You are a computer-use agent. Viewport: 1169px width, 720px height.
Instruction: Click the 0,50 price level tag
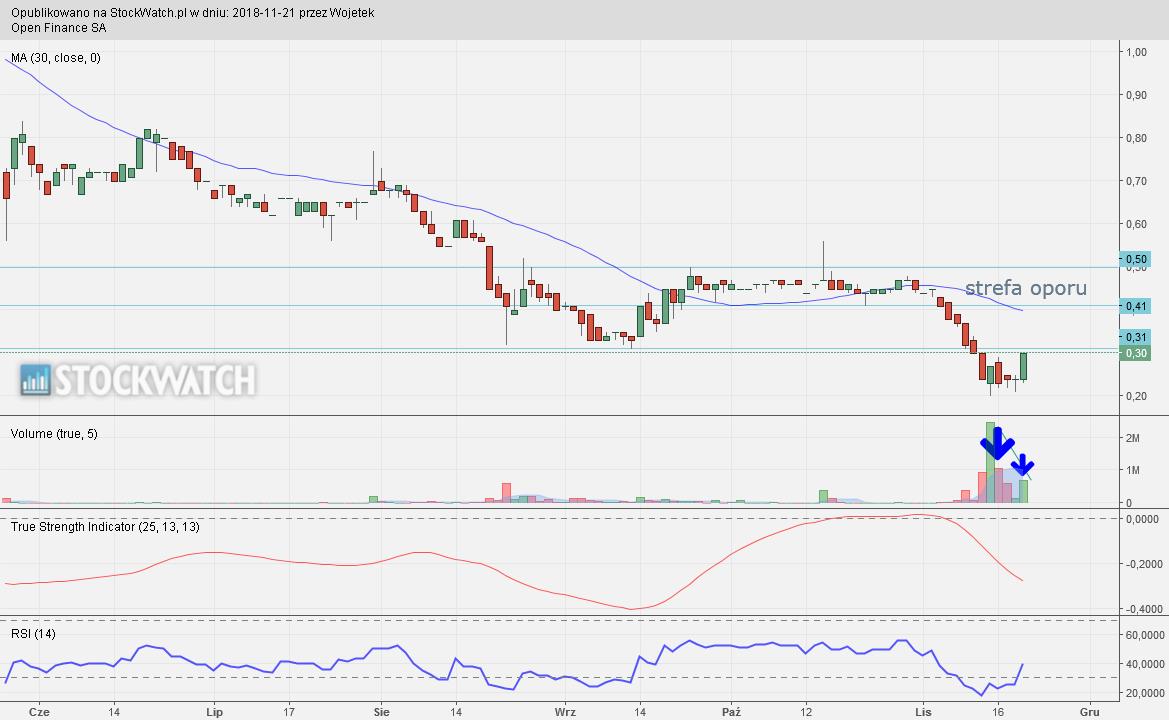[x=1135, y=259]
